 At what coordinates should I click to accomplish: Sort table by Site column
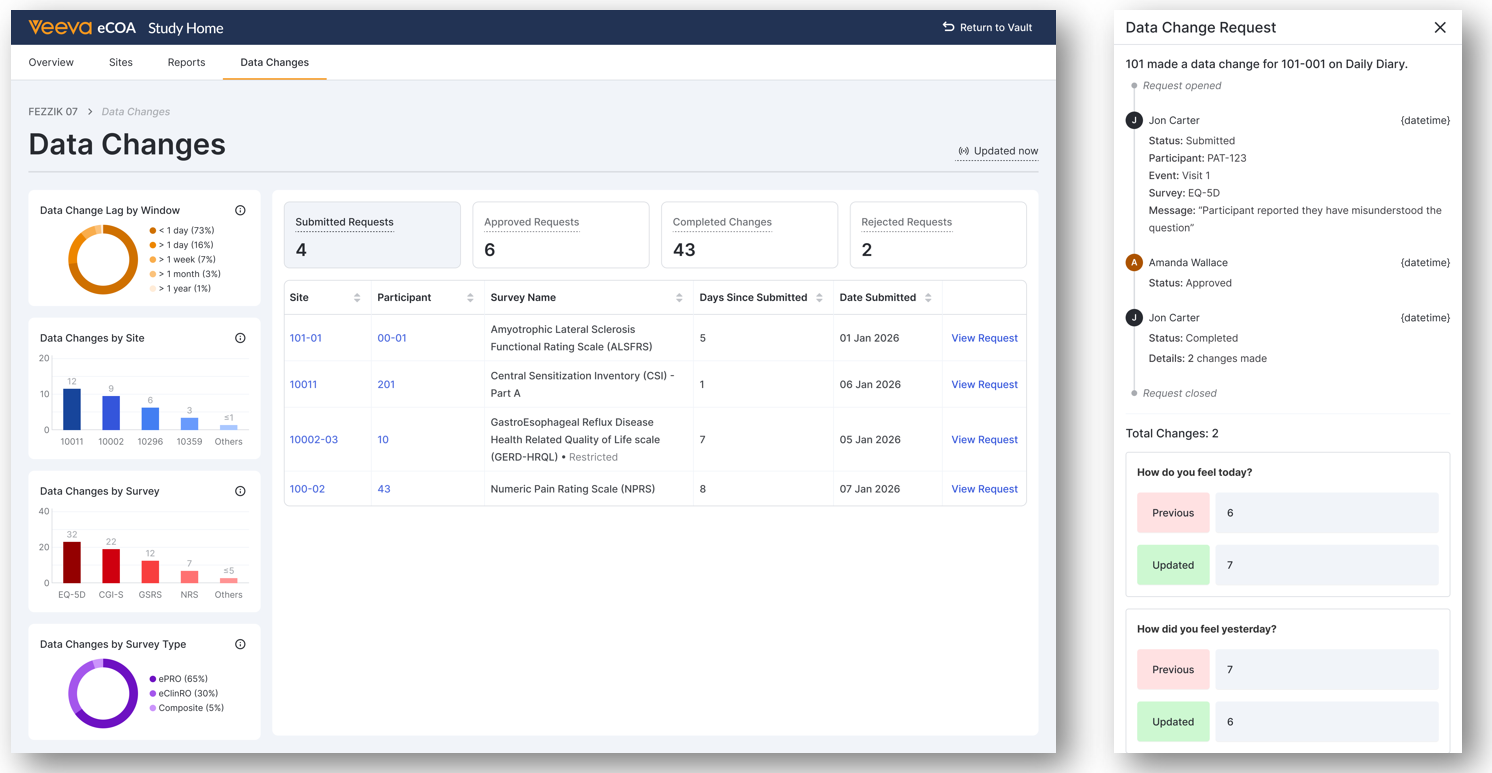(x=357, y=298)
